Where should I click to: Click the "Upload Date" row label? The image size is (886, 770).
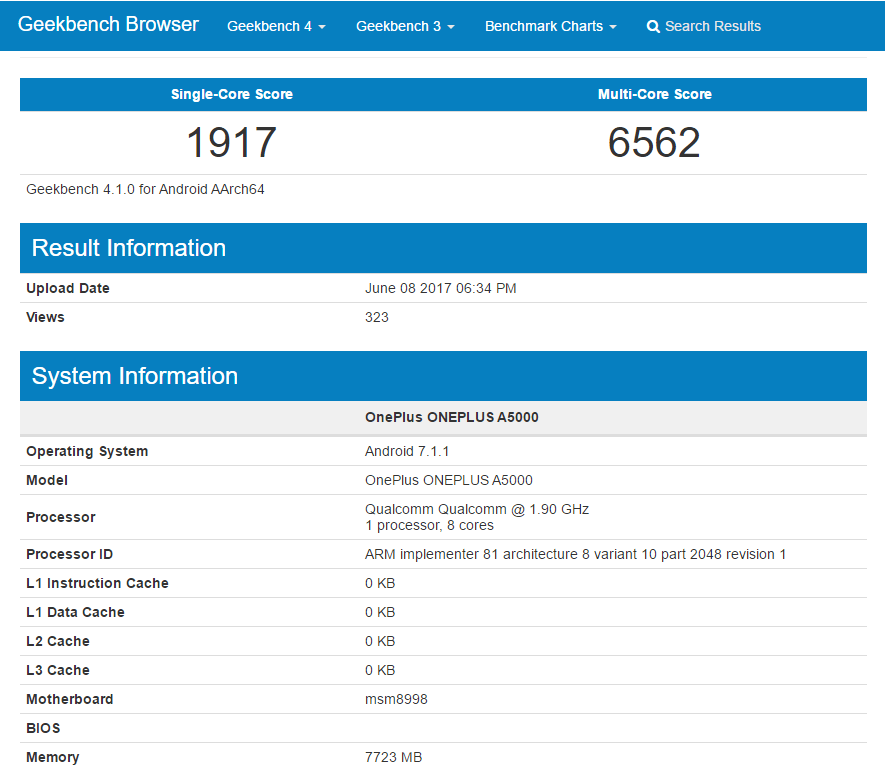(68, 288)
